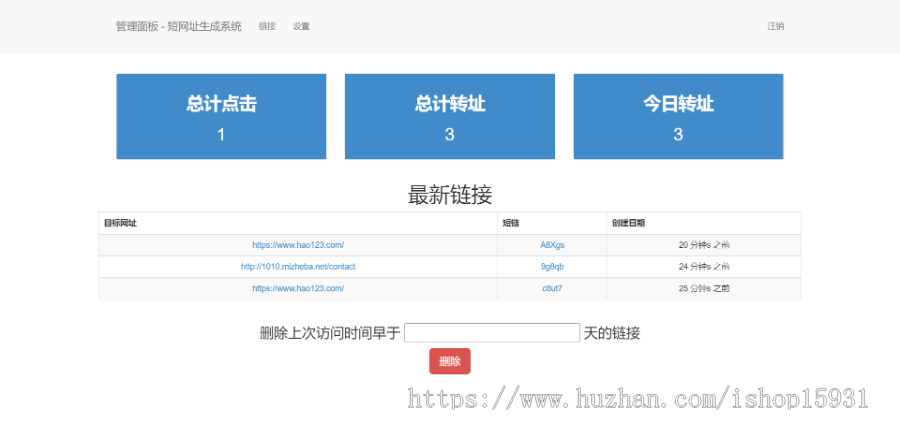Viewport: 900px width, 423px height.
Task: Open short link 9g8qb
Action: pyautogui.click(x=552, y=267)
